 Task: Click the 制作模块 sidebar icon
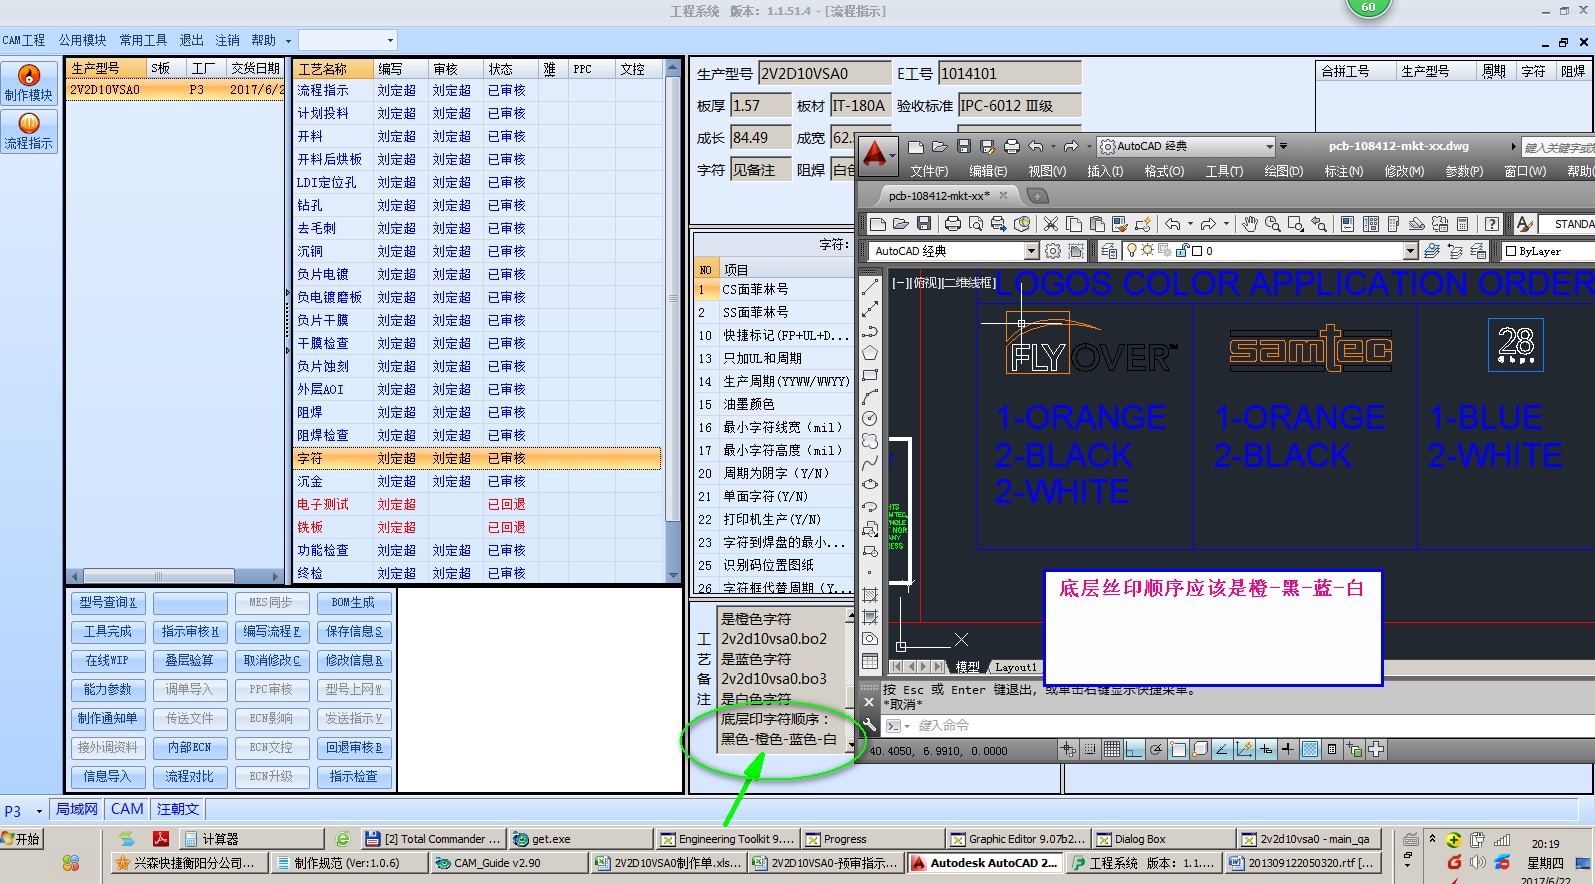[29, 83]
